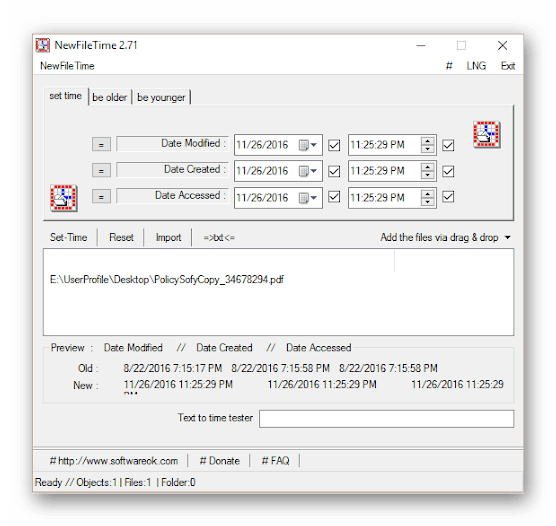Click the equals button beside Date Modified
Viewport: 556px width, 526px height.
pos(101,144)
